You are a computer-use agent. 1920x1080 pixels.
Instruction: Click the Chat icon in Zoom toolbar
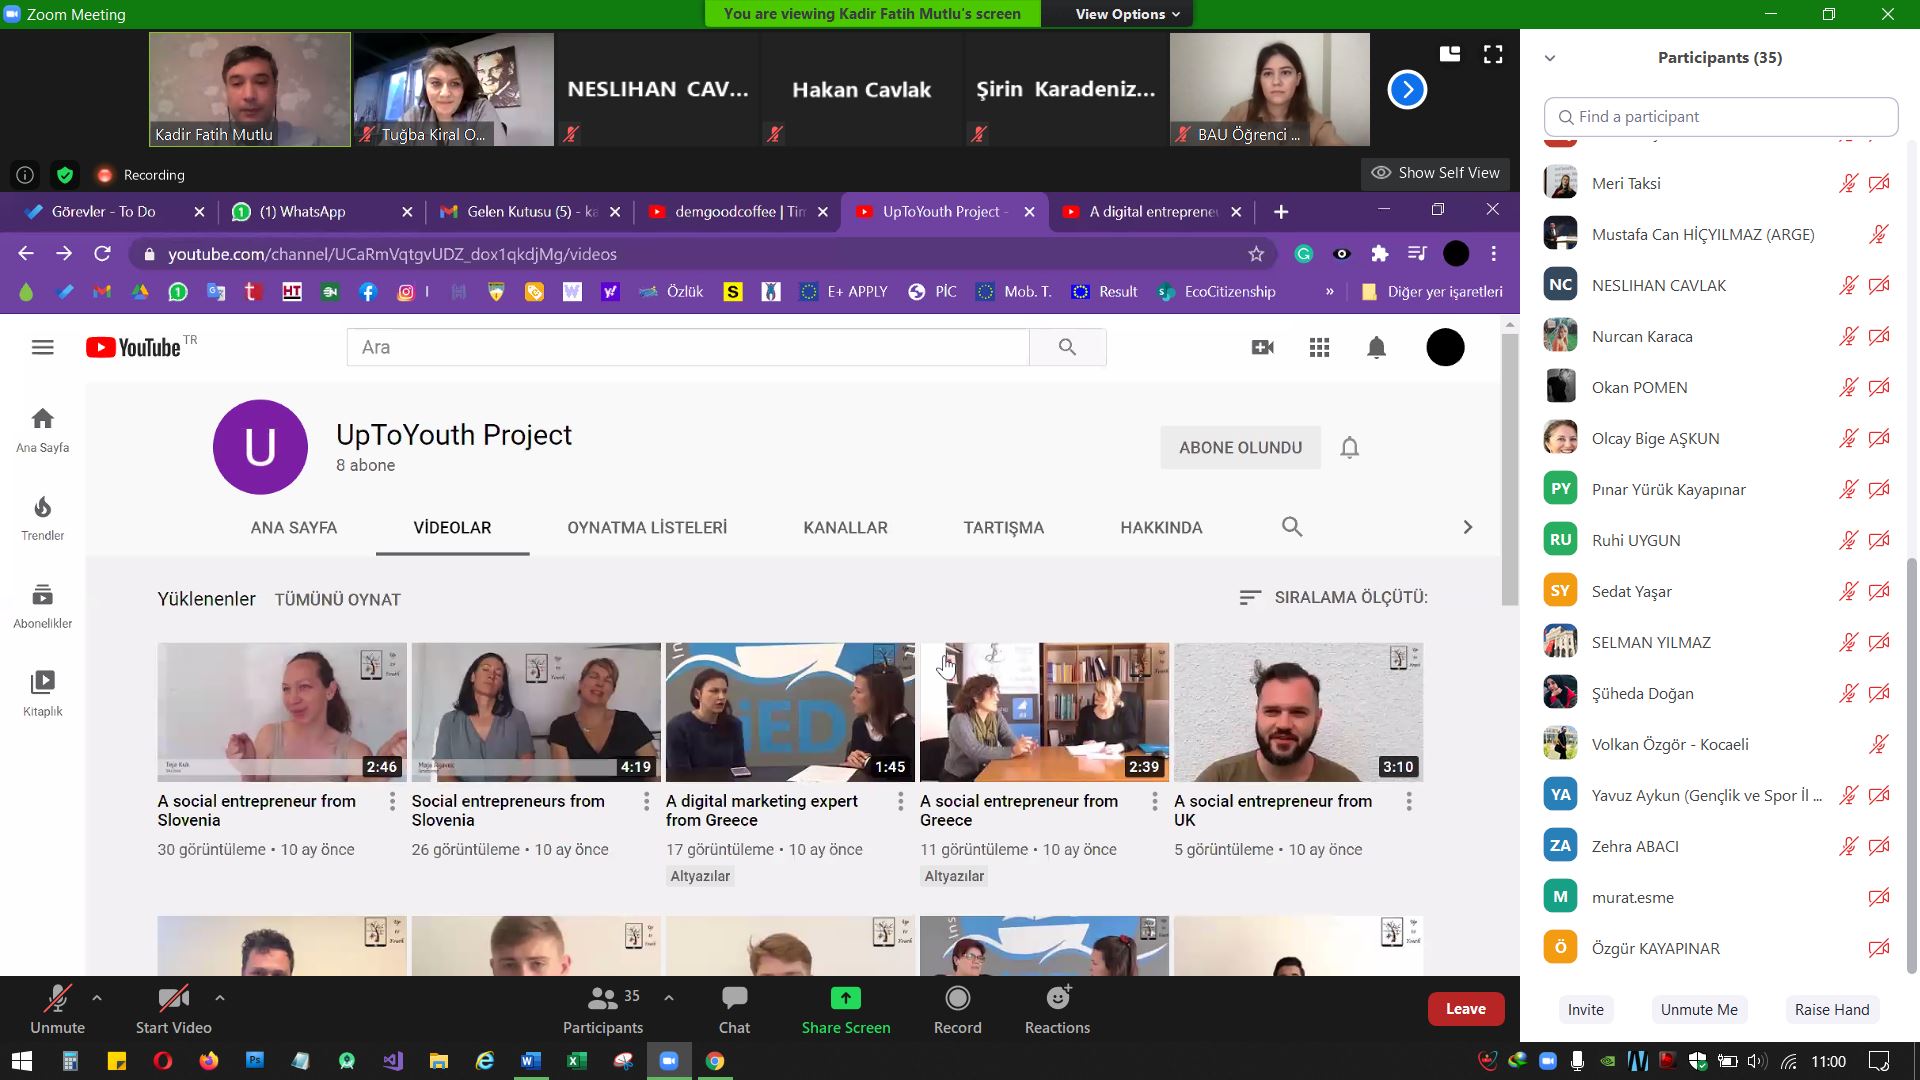click(x=735, y=1009)
